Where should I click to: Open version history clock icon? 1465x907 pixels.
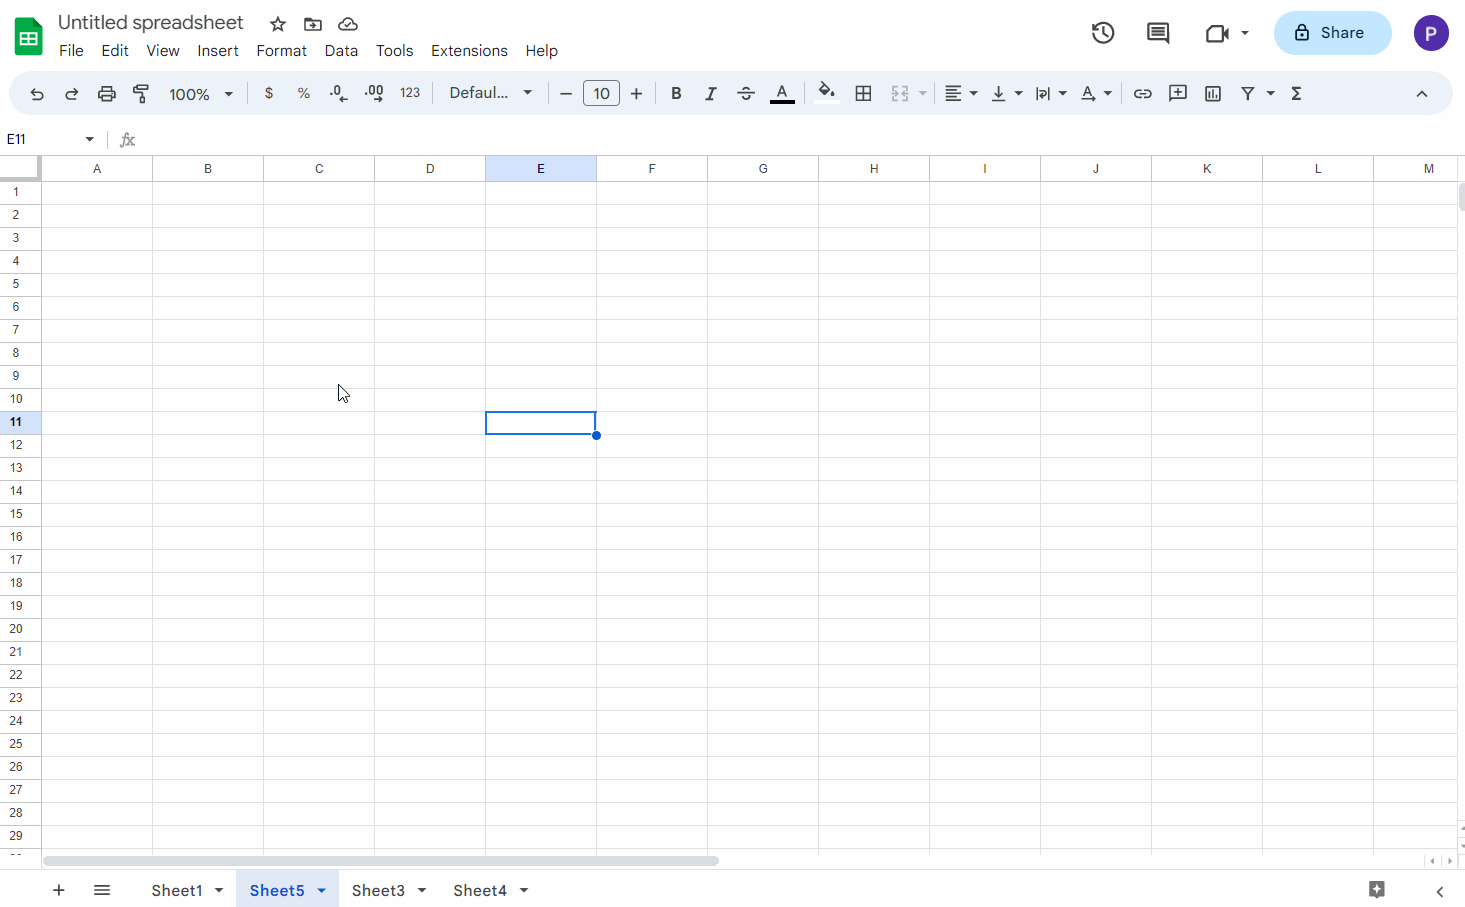(x=1103, y=33)
